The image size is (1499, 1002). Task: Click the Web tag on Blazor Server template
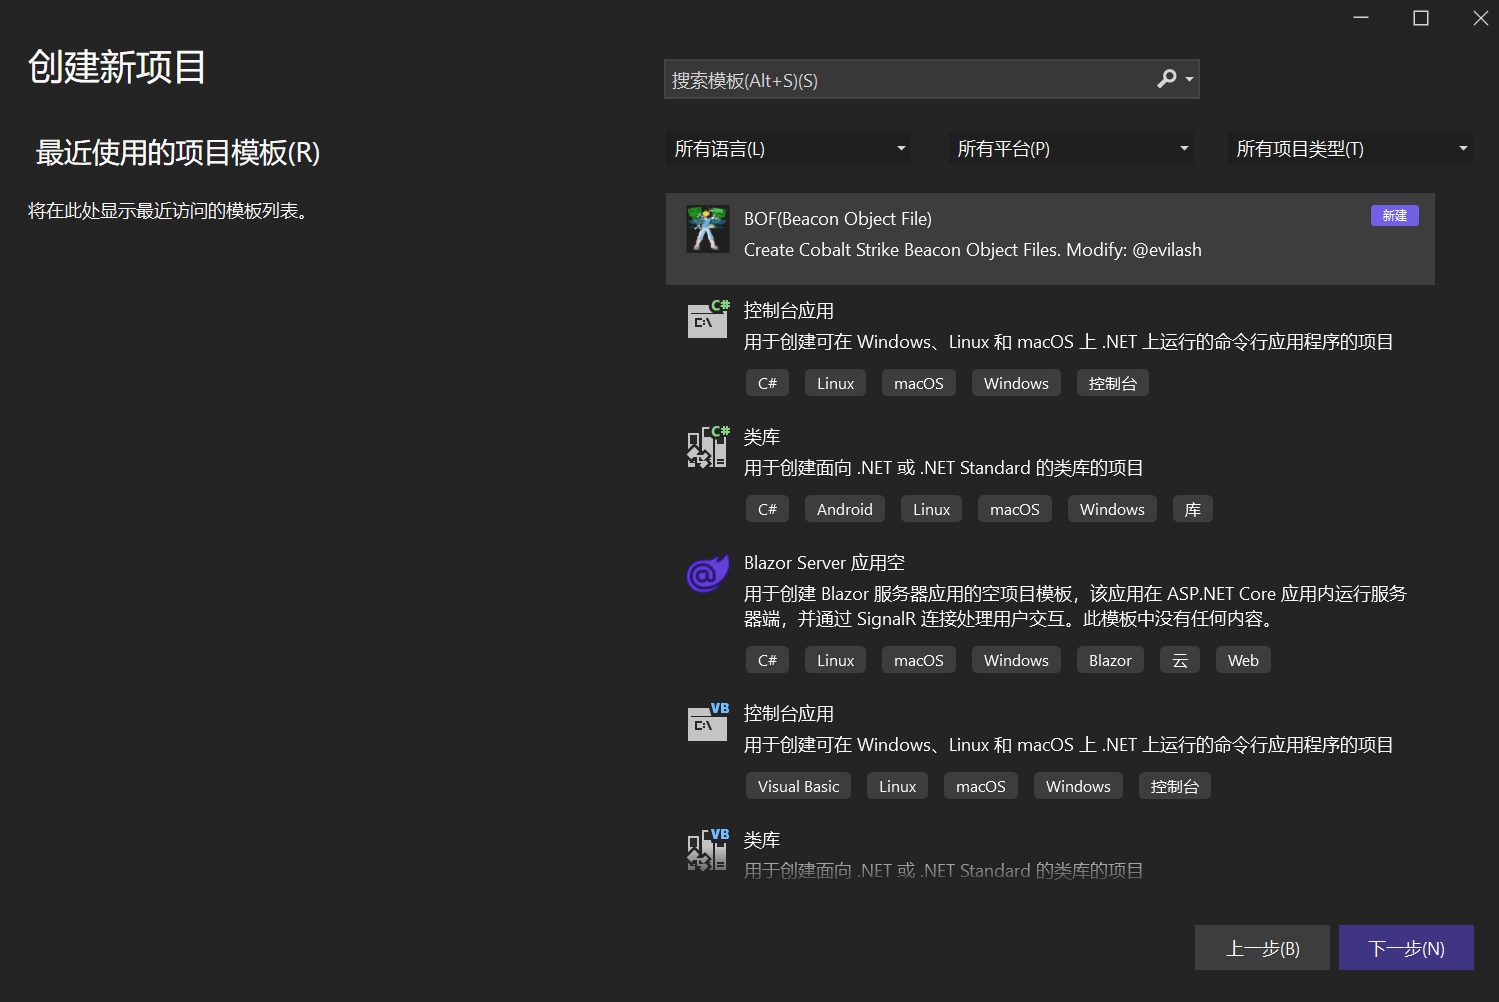1243,660
